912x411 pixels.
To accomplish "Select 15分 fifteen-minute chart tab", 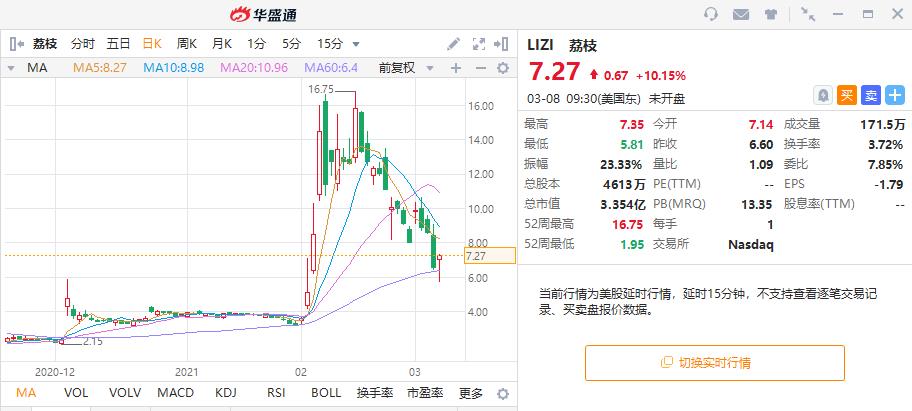I will (330, 44).
